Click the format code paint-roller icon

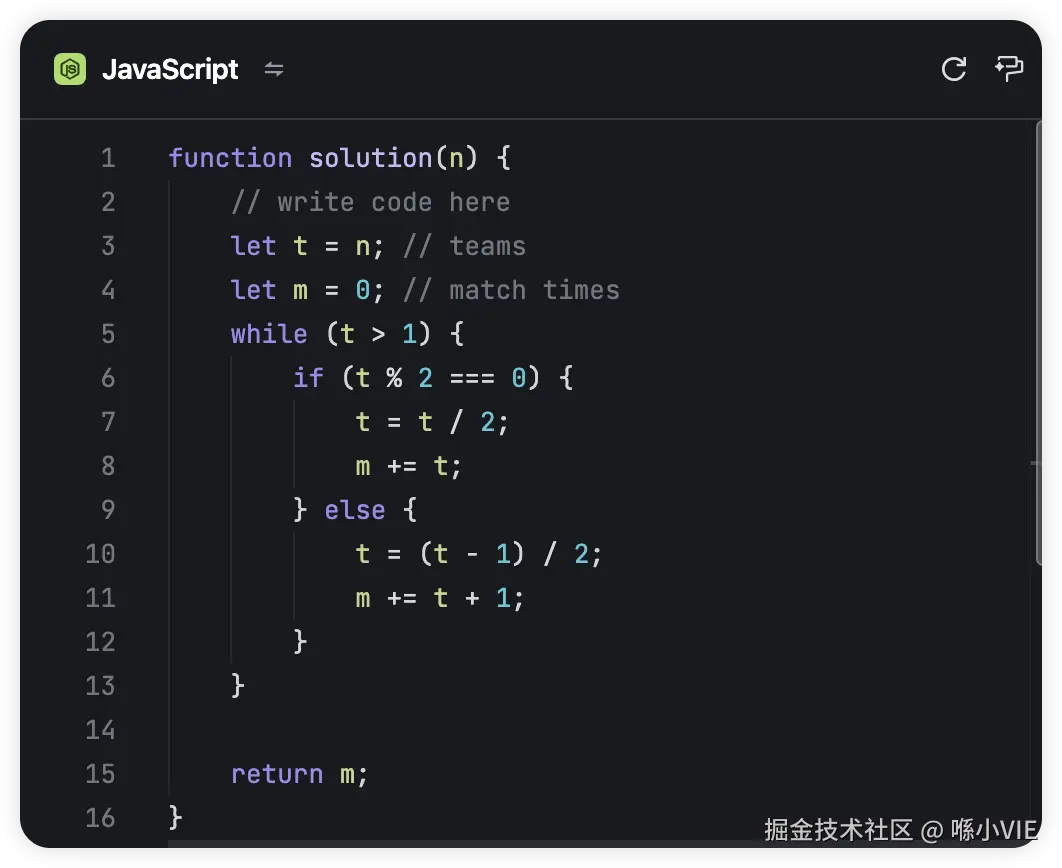(x=1009, y=69)
